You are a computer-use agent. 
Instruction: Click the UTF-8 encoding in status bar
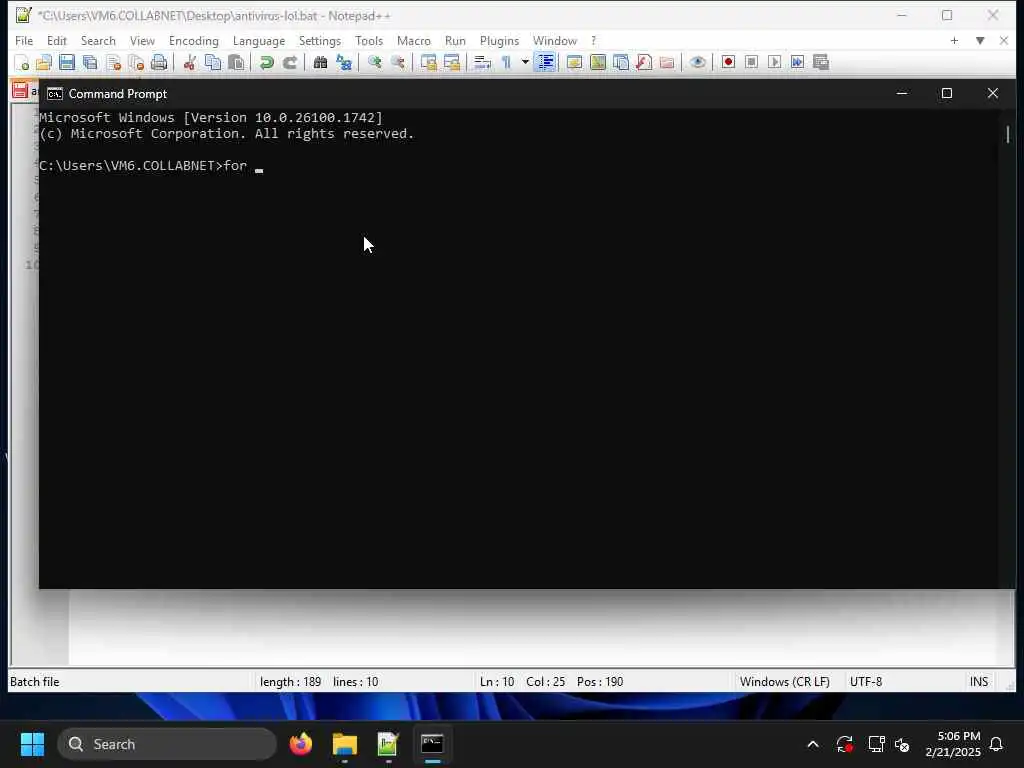pos(866,682)
